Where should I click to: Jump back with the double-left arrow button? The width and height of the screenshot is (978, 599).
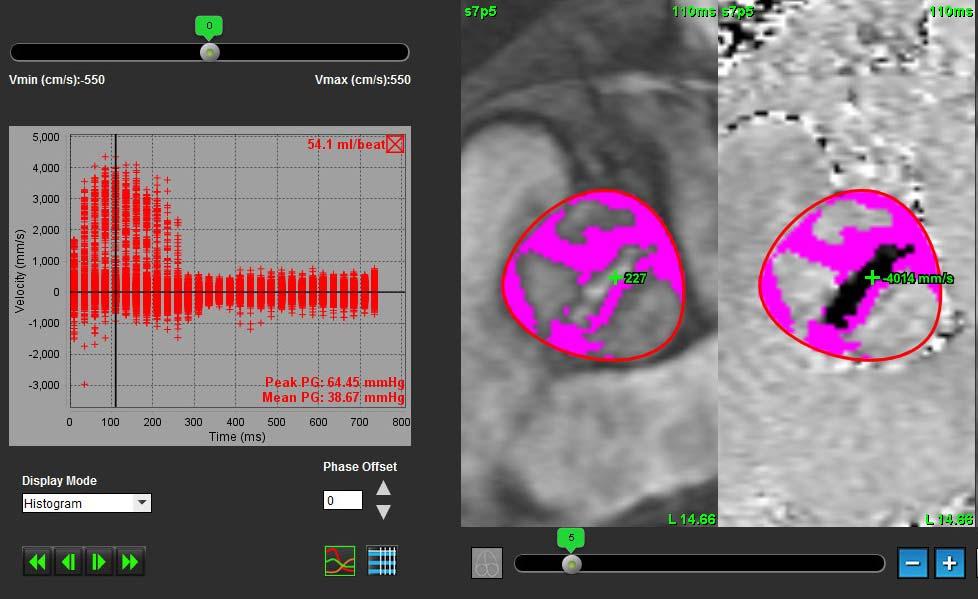37,562
